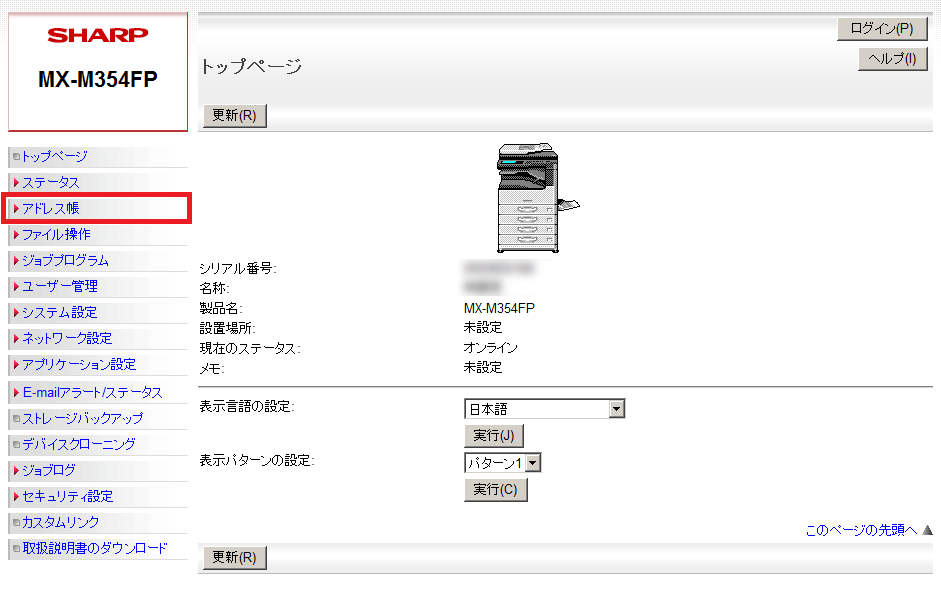The width and height of the screenshot is (941, 597).
Task: Open アプリケーション設定 menu item
Action: click(x=79, y=364)
